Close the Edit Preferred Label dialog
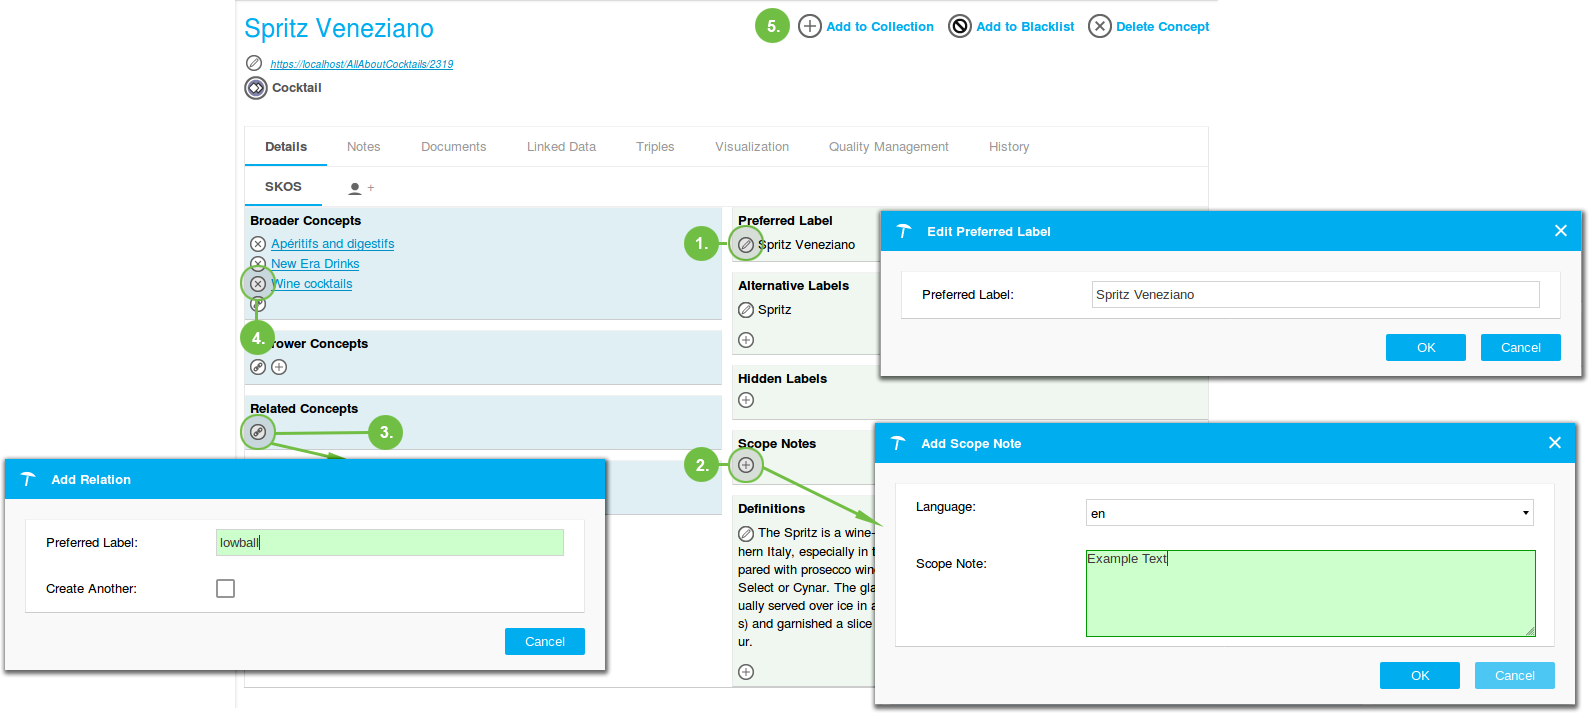The height and width of the screenshot is (713, 1589). click(1561, 231)
